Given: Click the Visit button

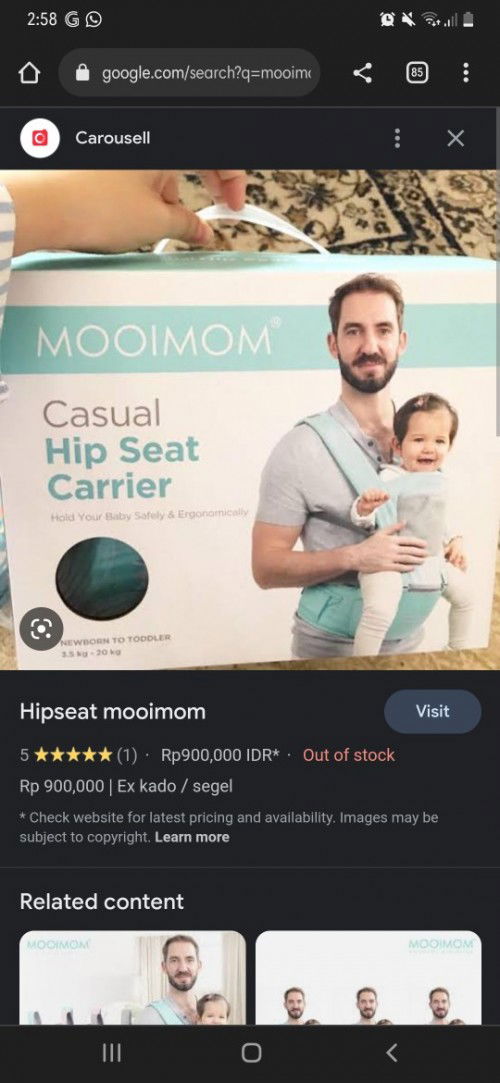Looking at the screenshot, I should point(432,711).
